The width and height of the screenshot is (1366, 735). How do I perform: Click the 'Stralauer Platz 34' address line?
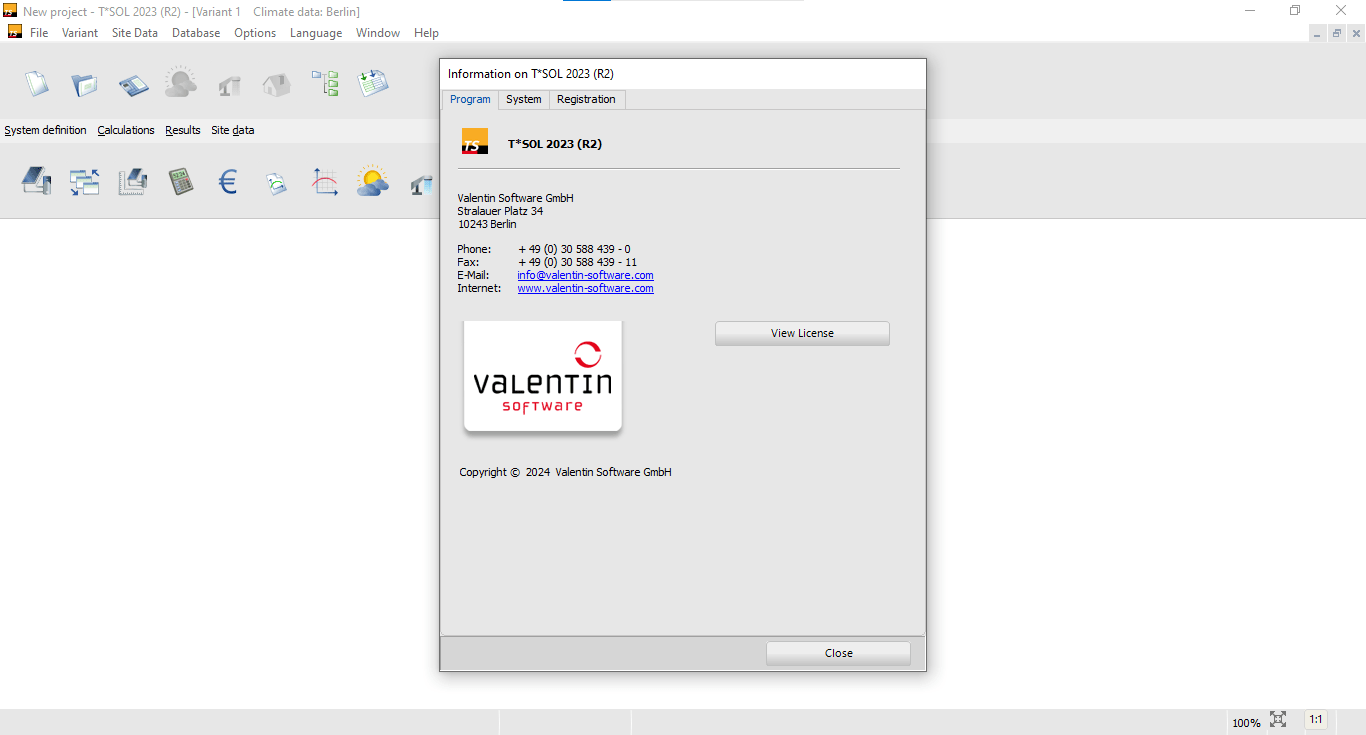click(x=500, y=211)
